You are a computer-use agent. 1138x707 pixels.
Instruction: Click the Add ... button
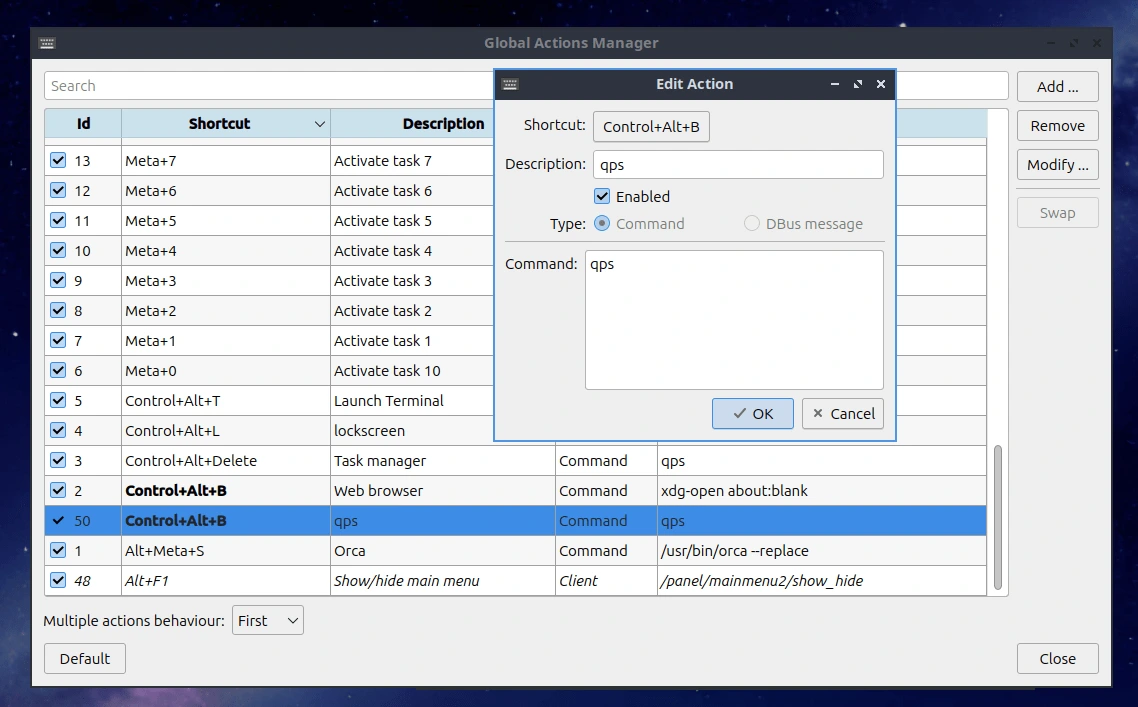point(1057,87)
